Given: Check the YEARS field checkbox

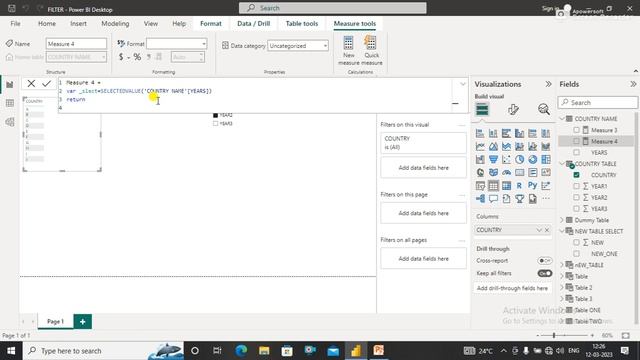Looking at the screenshot, I should [576, 152].
